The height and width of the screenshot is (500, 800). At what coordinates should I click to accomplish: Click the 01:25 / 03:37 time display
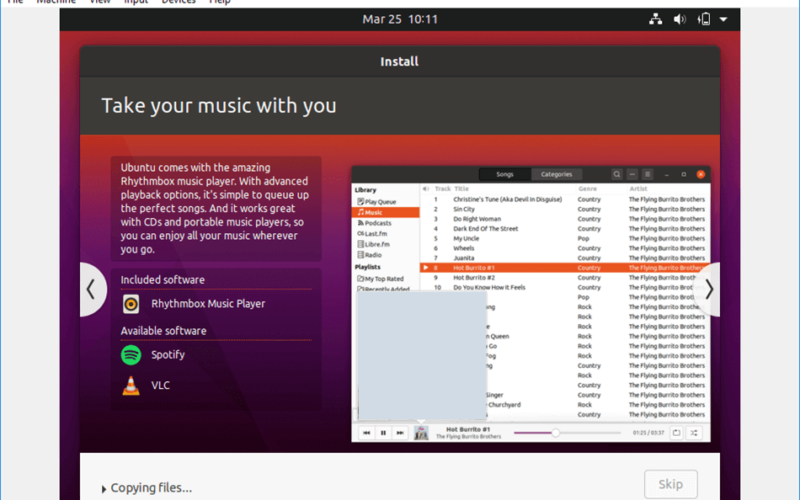(648, 433)
